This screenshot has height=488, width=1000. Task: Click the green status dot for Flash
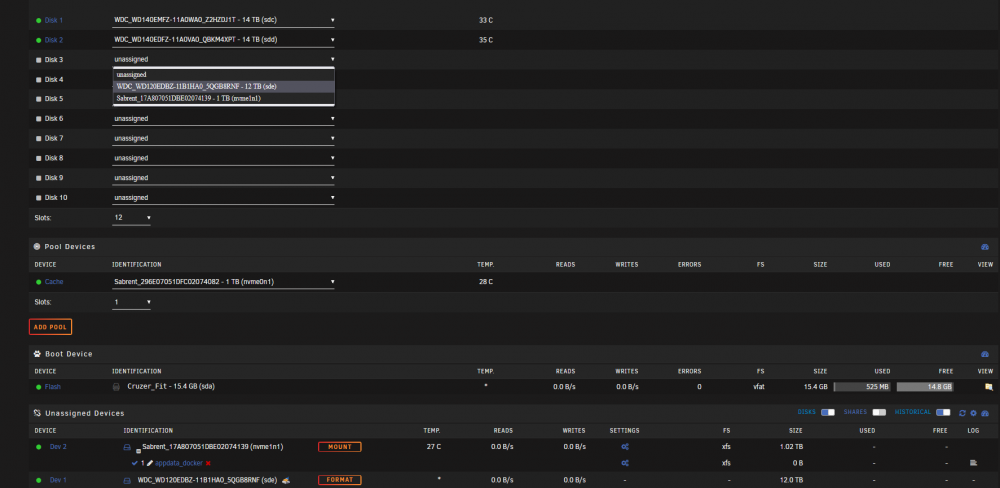pyautogui.click(x=38, y=387)
